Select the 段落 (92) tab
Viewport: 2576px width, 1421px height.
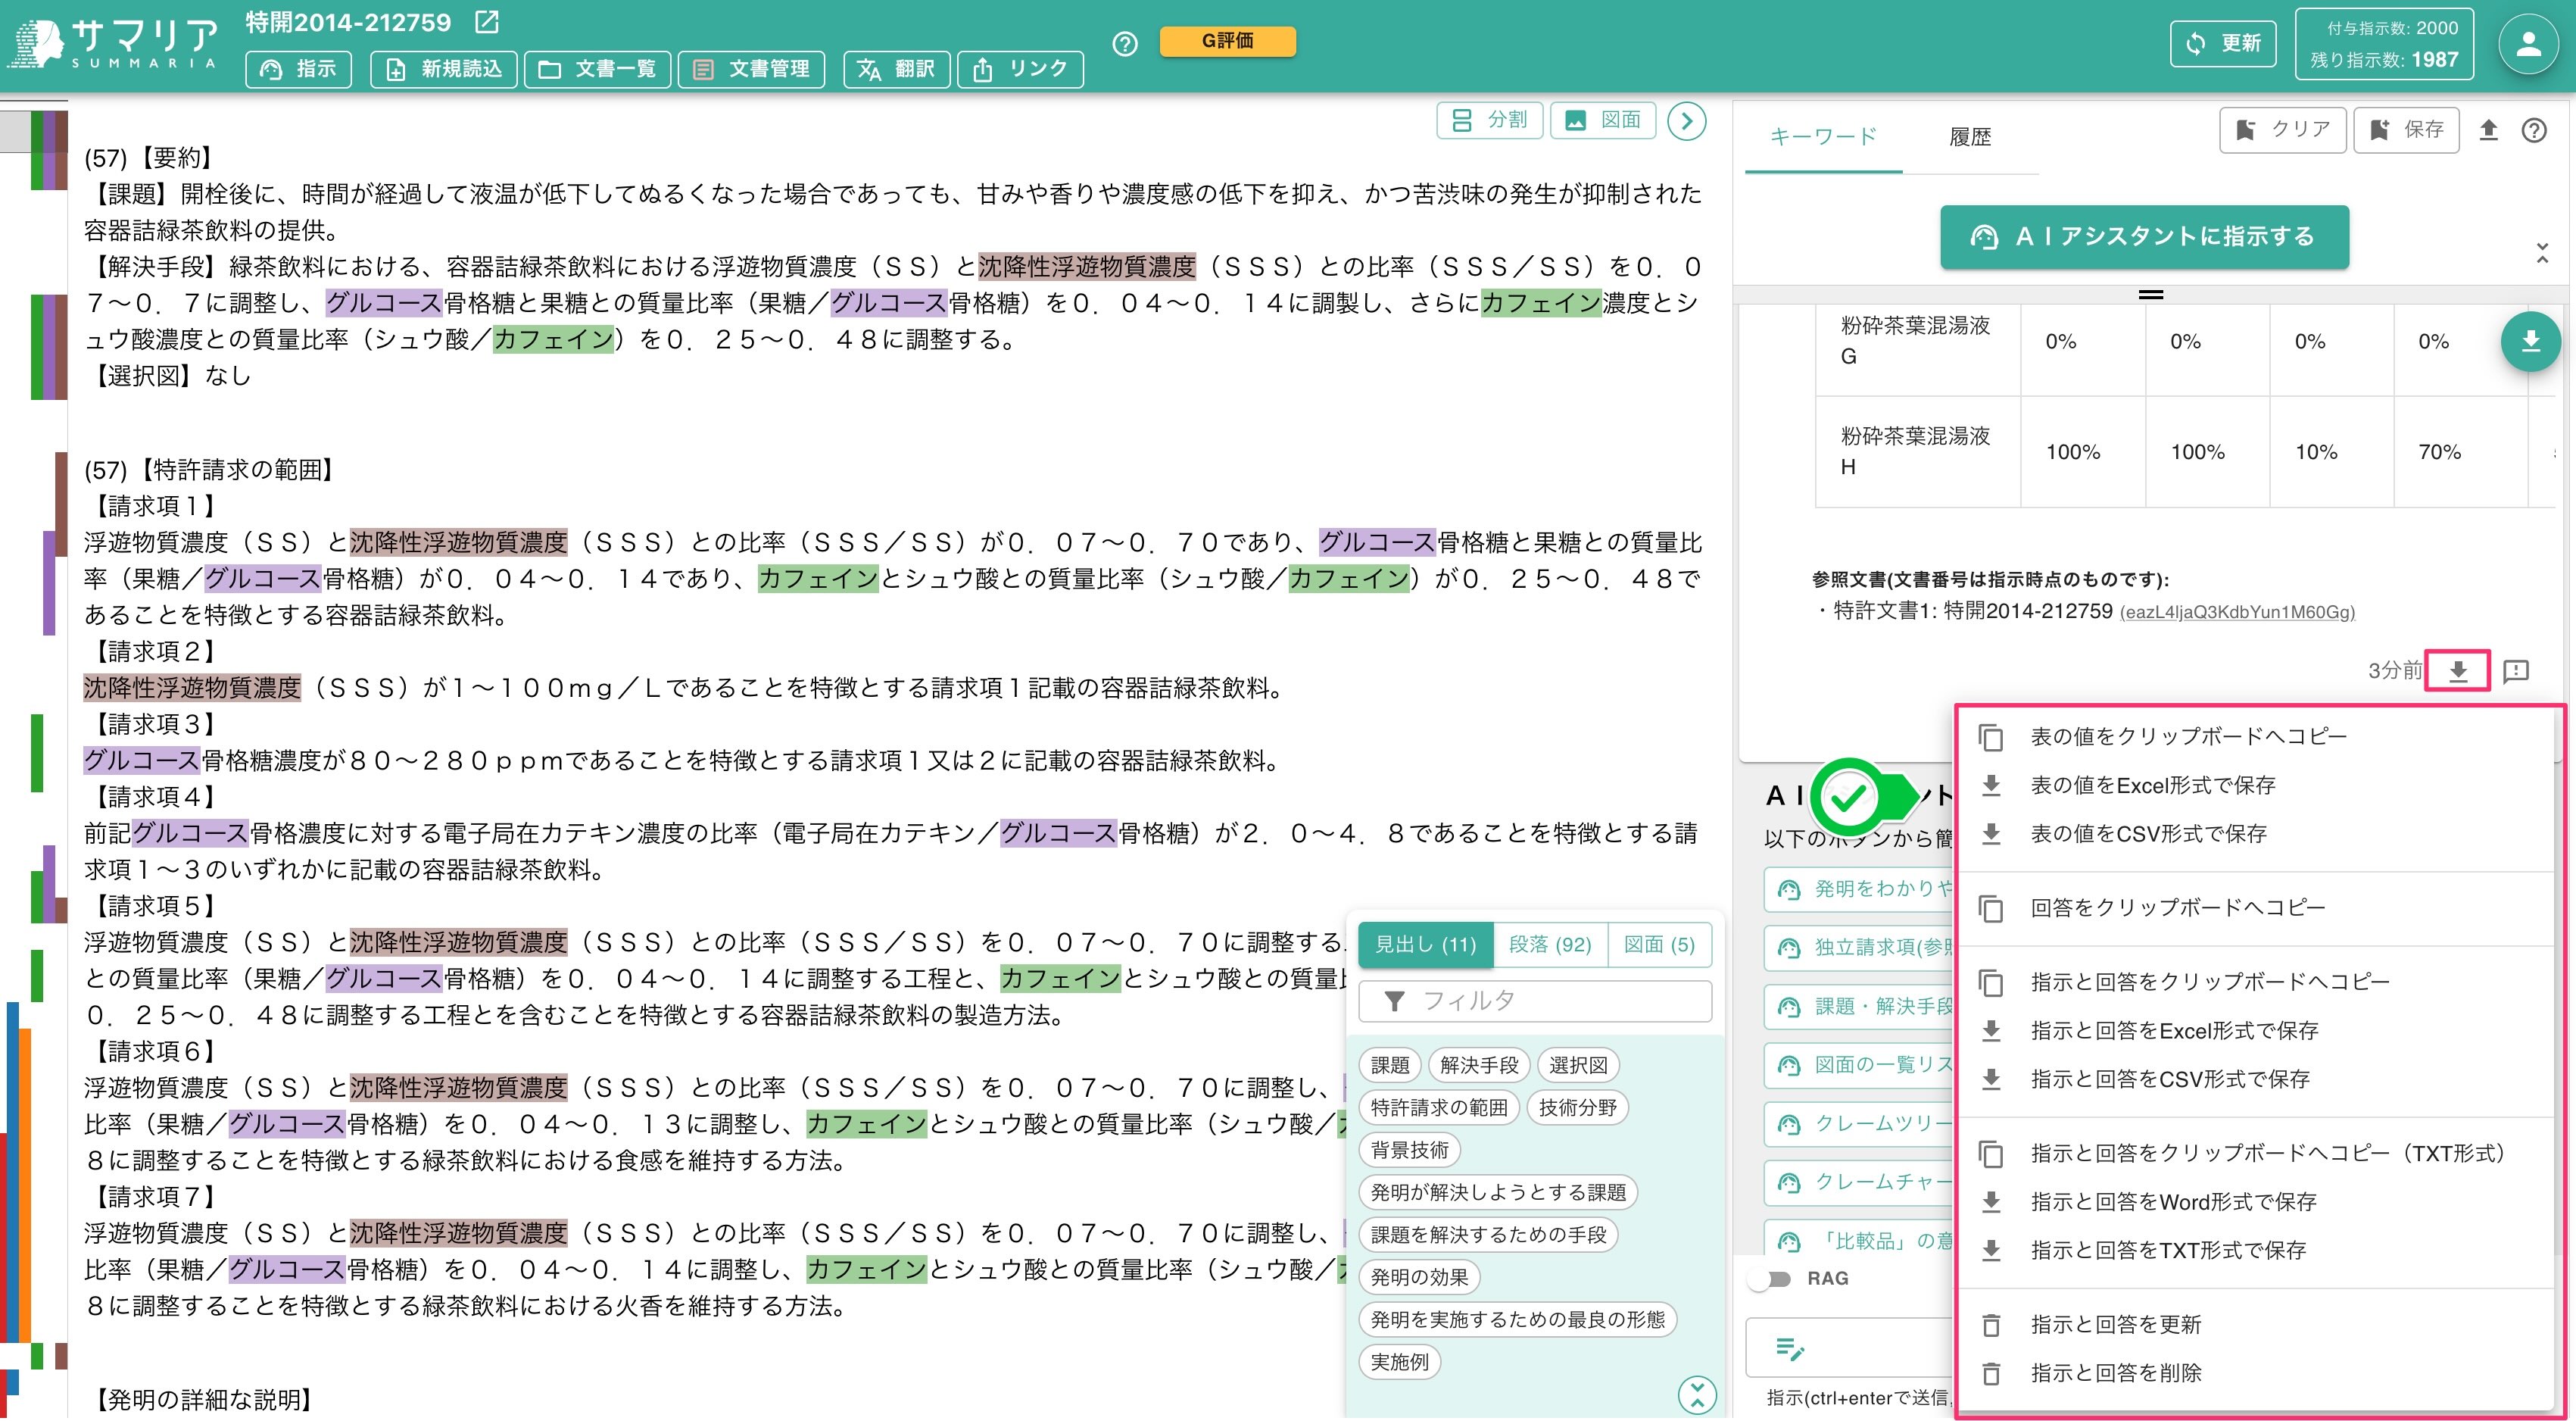click(x=1549, y=944)
